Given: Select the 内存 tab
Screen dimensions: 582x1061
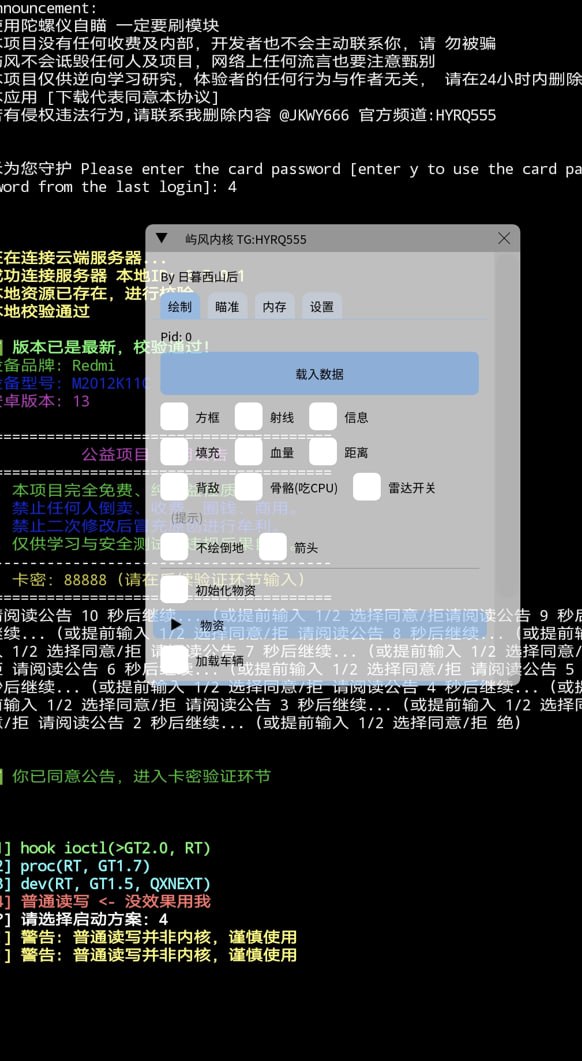Looking at the screenshot, I should tap(274, 307).
